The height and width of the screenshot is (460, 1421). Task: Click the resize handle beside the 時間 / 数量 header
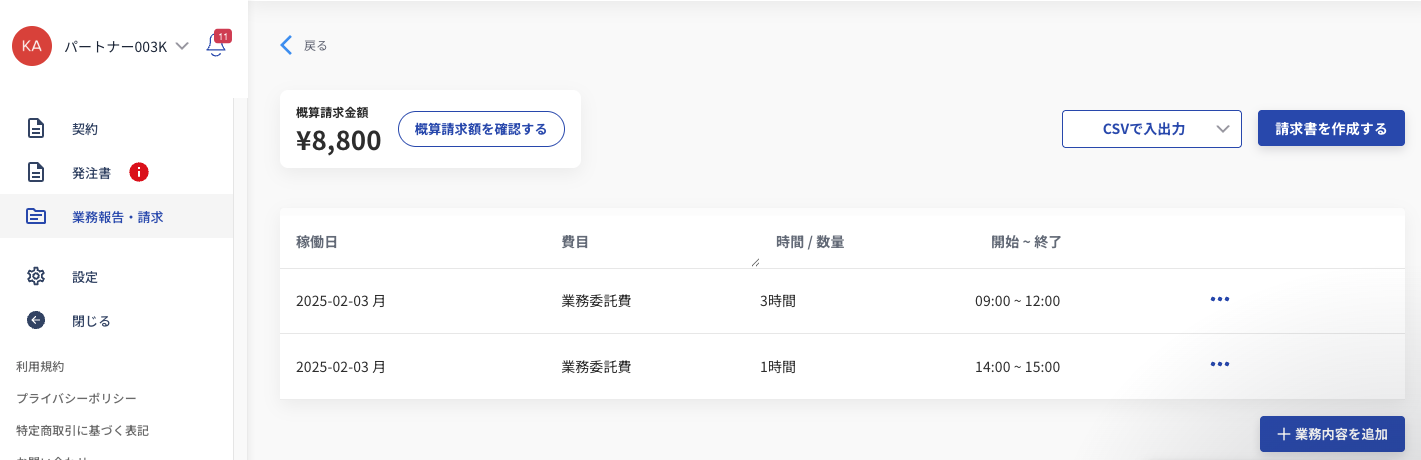[755, 263]
